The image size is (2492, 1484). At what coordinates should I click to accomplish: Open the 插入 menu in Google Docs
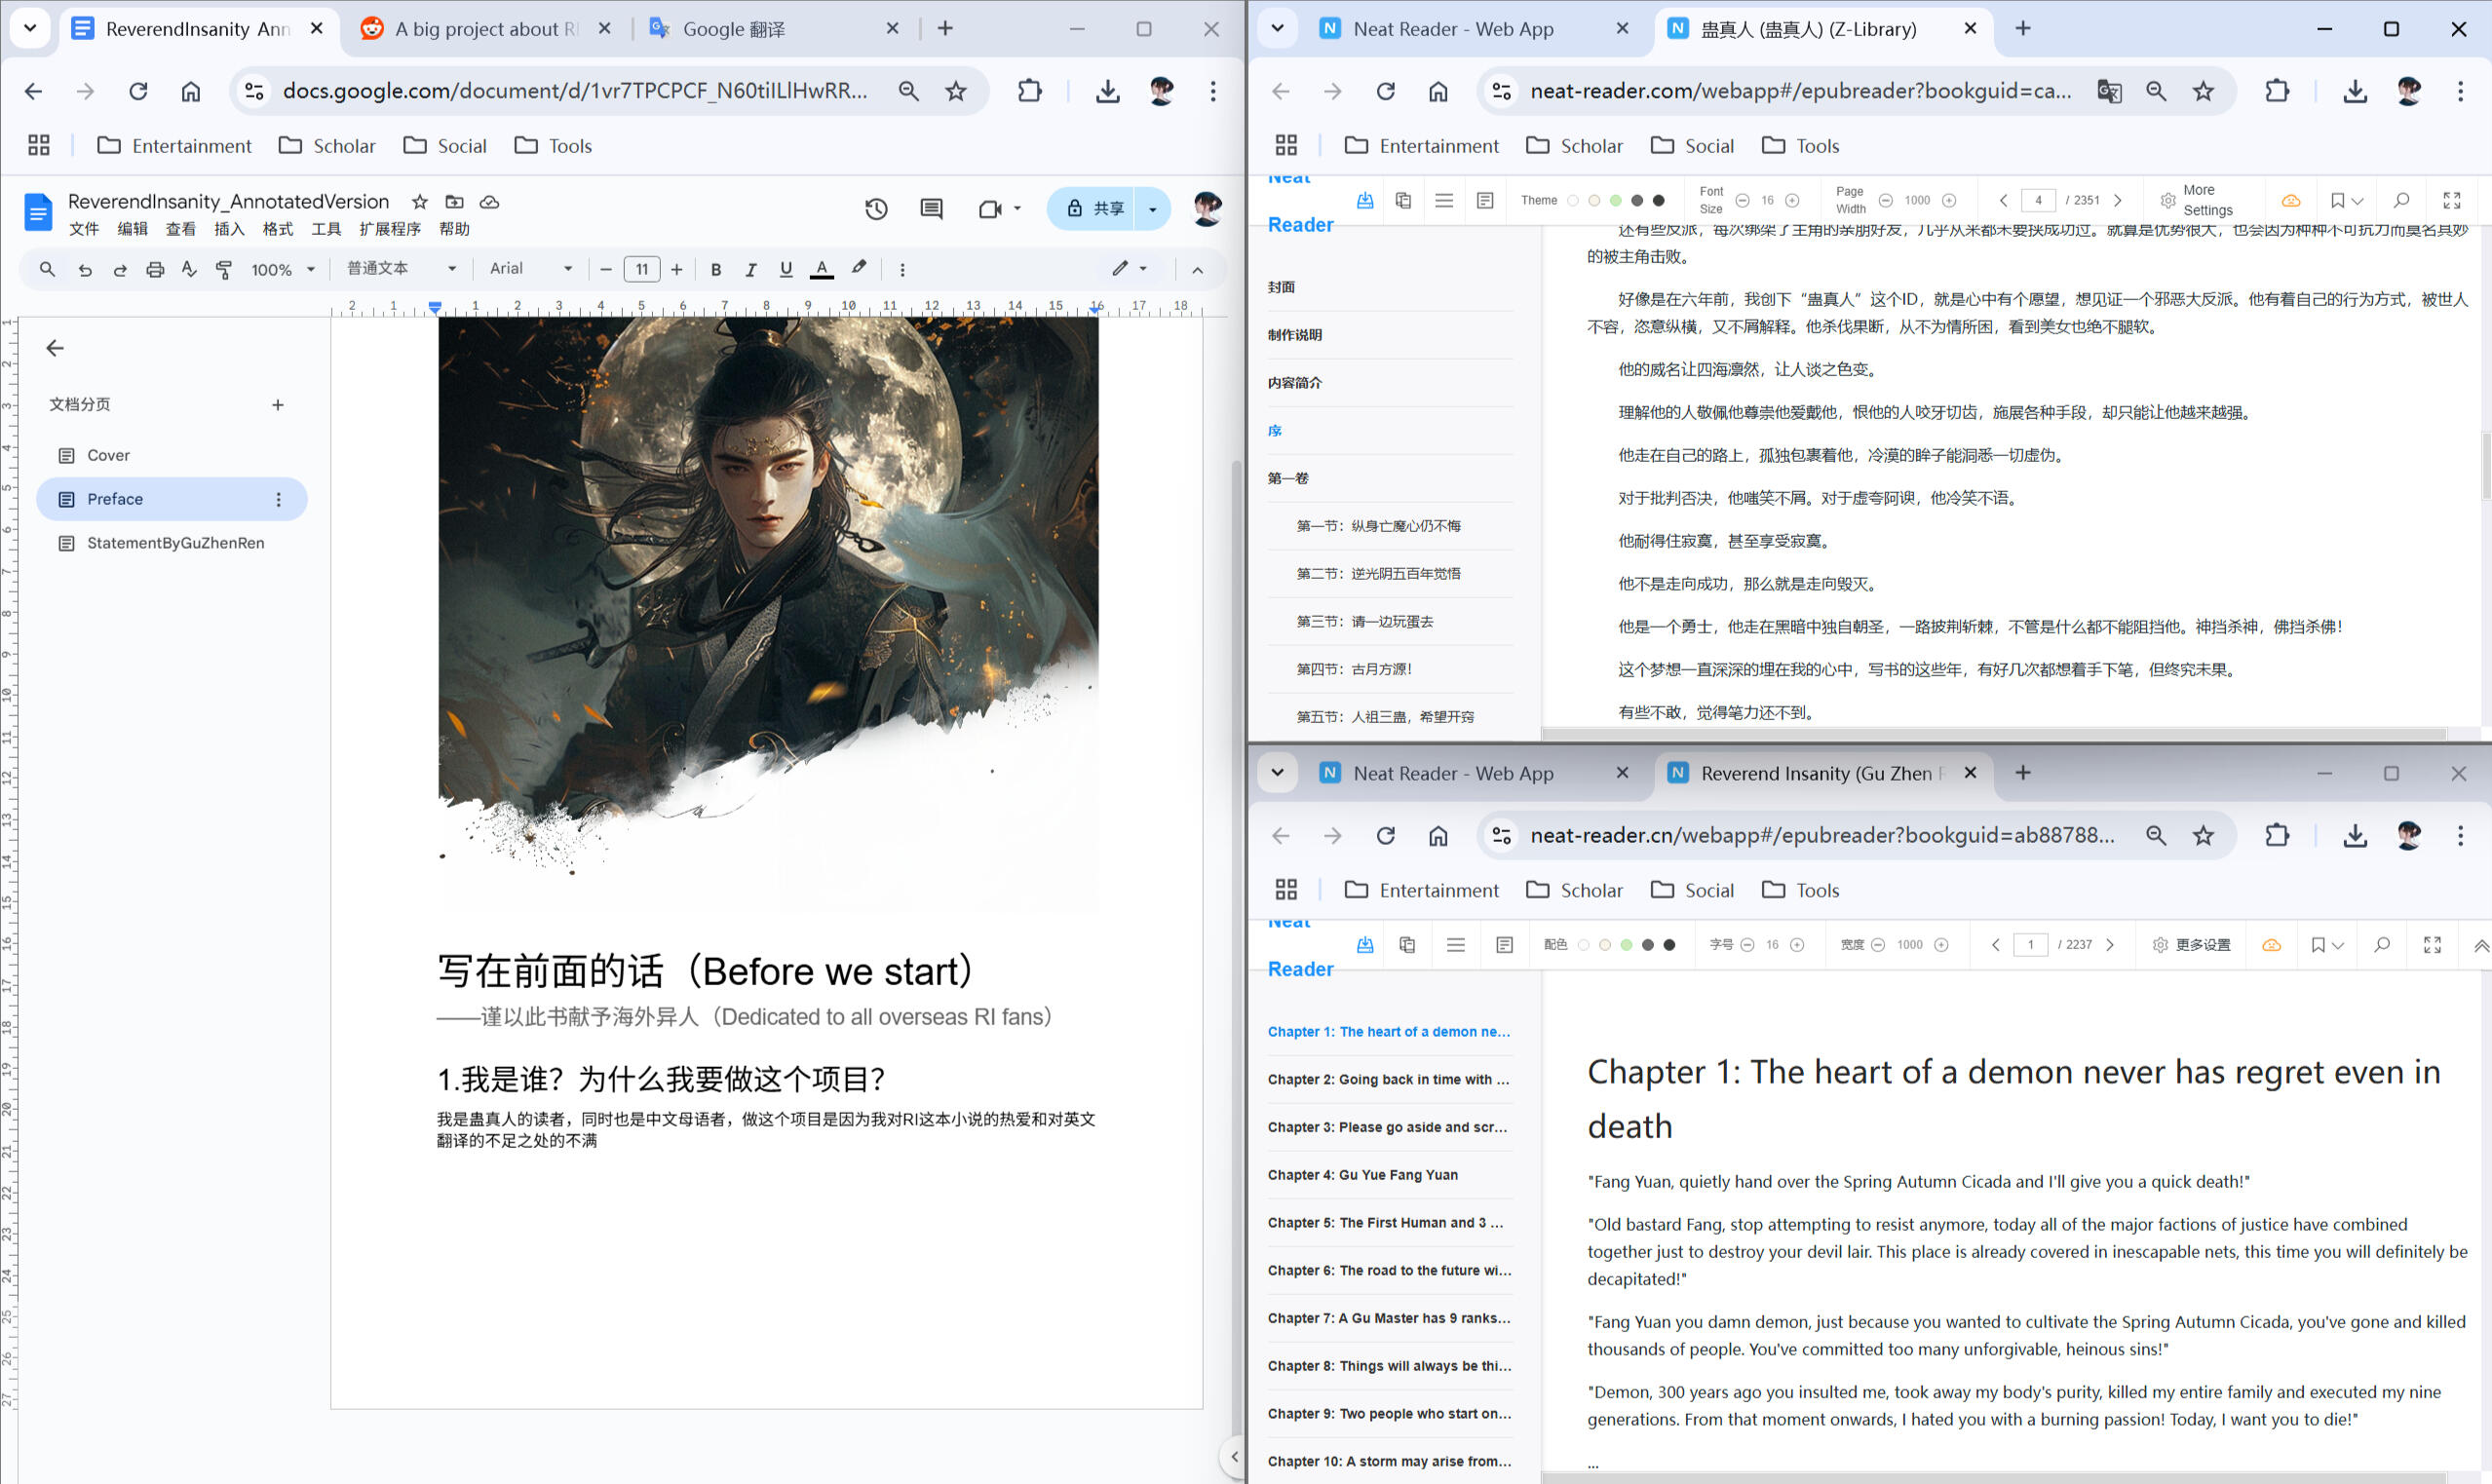tap(229, 228)
